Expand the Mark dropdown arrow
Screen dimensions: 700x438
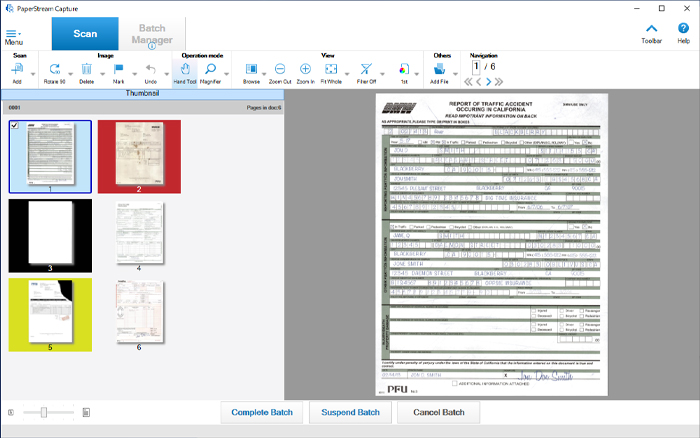[x=134, y=74]
